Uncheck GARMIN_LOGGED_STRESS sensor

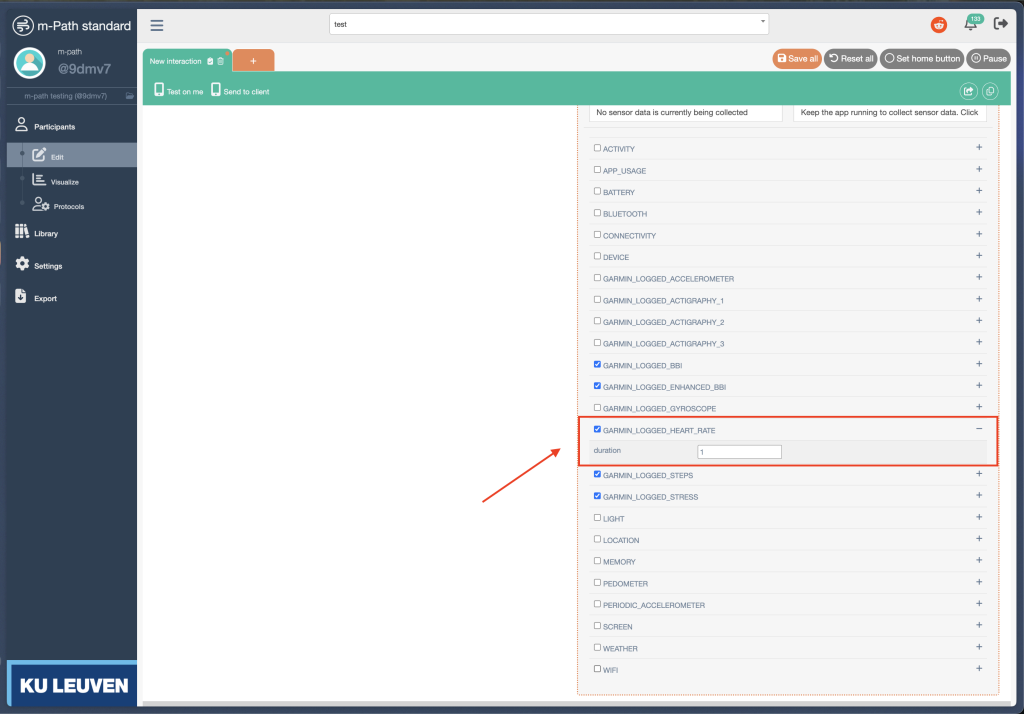point(598,496)
